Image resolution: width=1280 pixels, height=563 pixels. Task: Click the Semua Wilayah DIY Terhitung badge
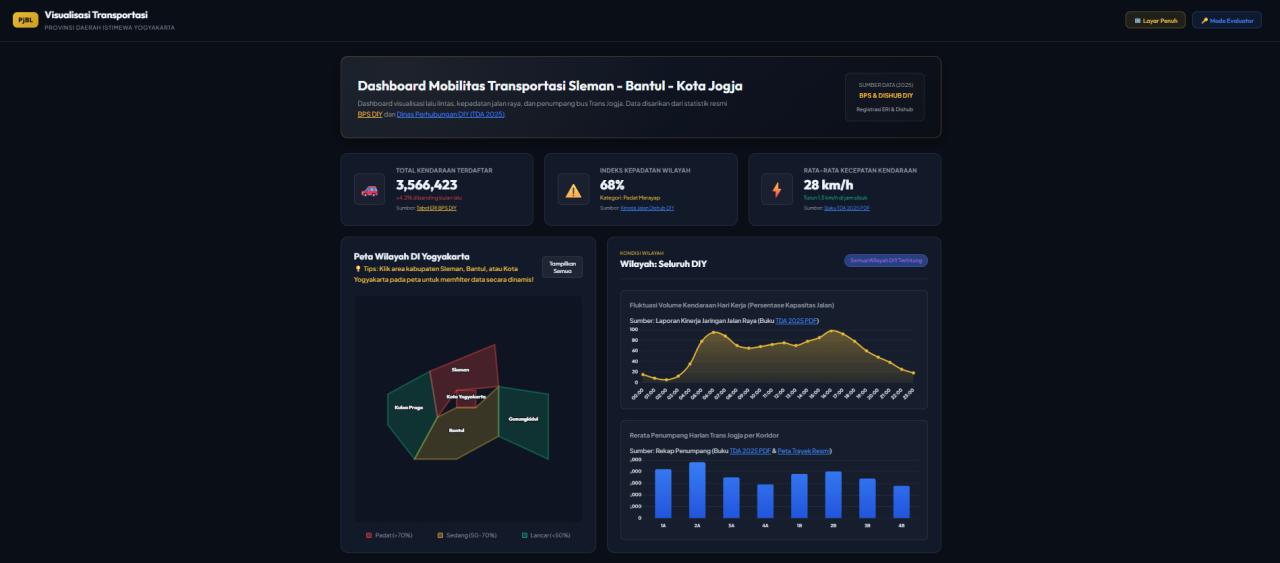click(886, 260)
